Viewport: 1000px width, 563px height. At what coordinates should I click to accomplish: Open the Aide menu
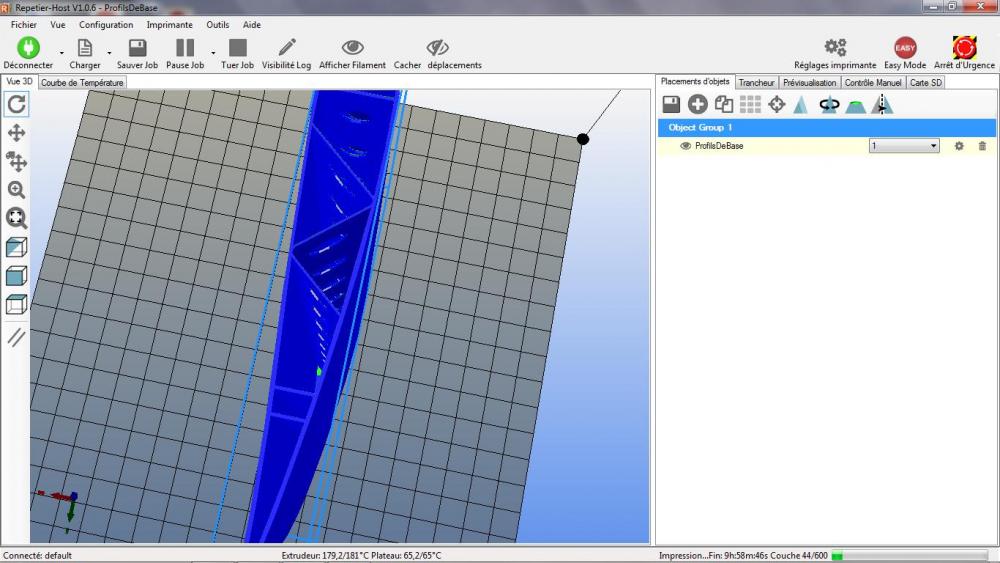(252, 25)
